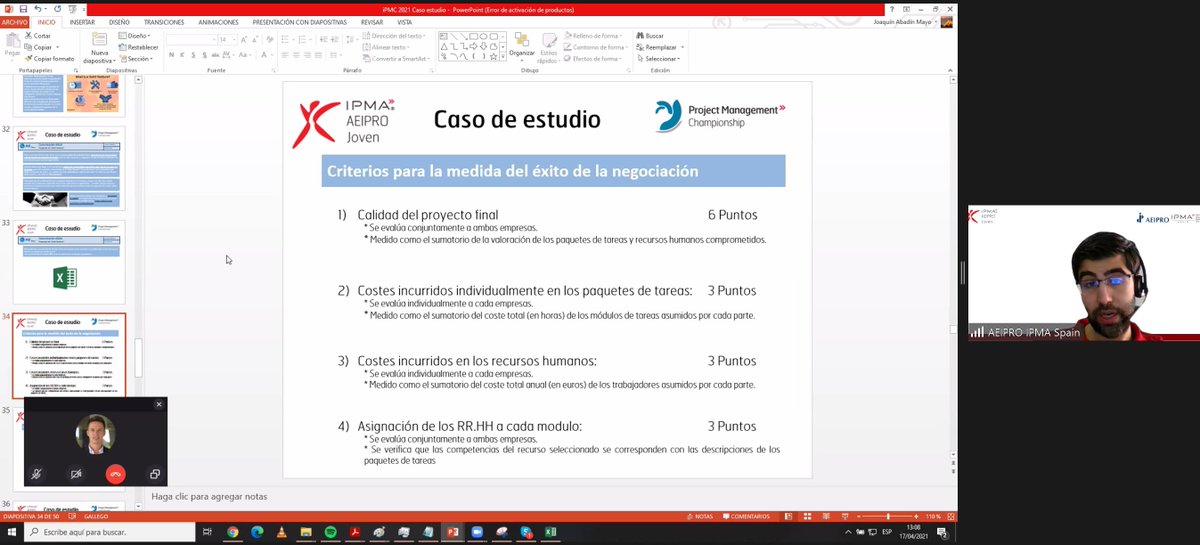Open Zoom app from taskbar
The width and height of the screenshot is (1200, 545).
[x=476, y=532]
